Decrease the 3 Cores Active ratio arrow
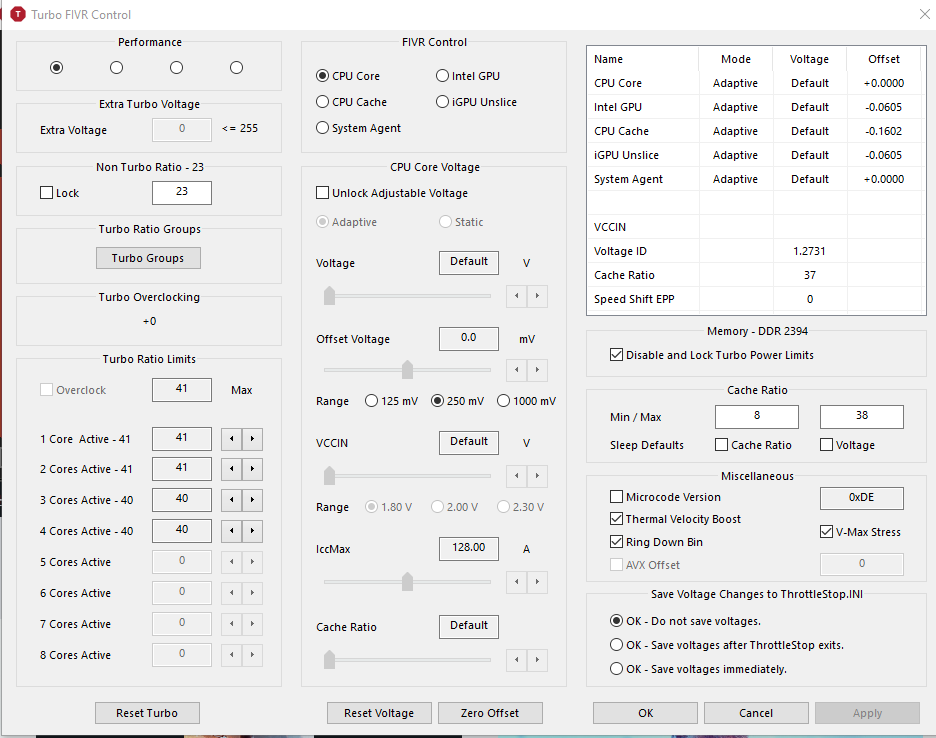Image resolution: width=936 pixels, height=738 pixels. click(232, 500)
